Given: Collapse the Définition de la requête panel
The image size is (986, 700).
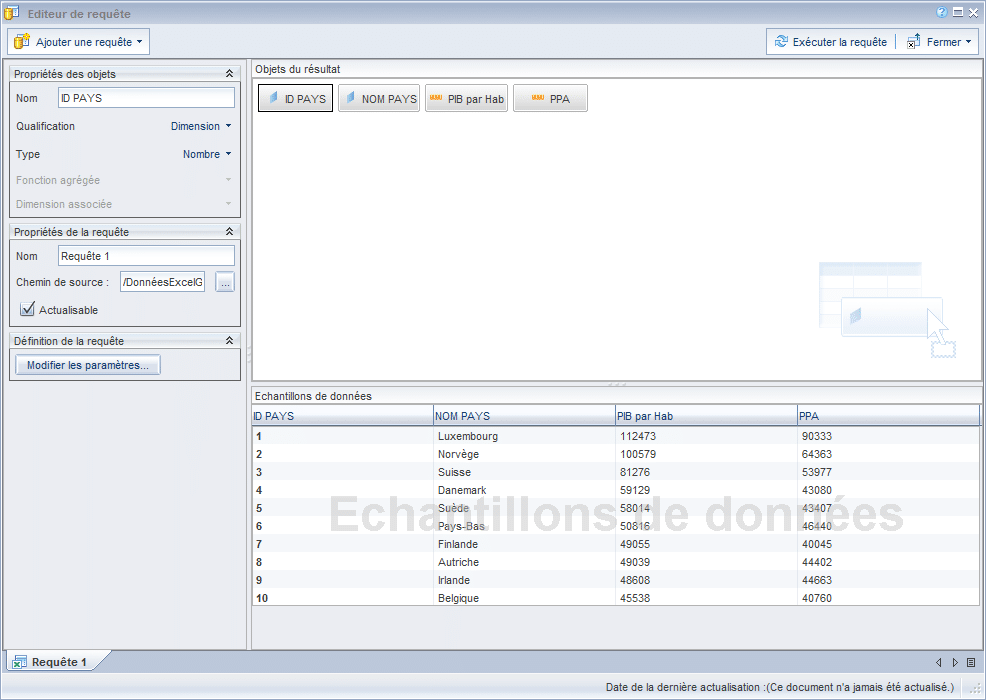Looking at the screenshot, I should pos(230,340).
